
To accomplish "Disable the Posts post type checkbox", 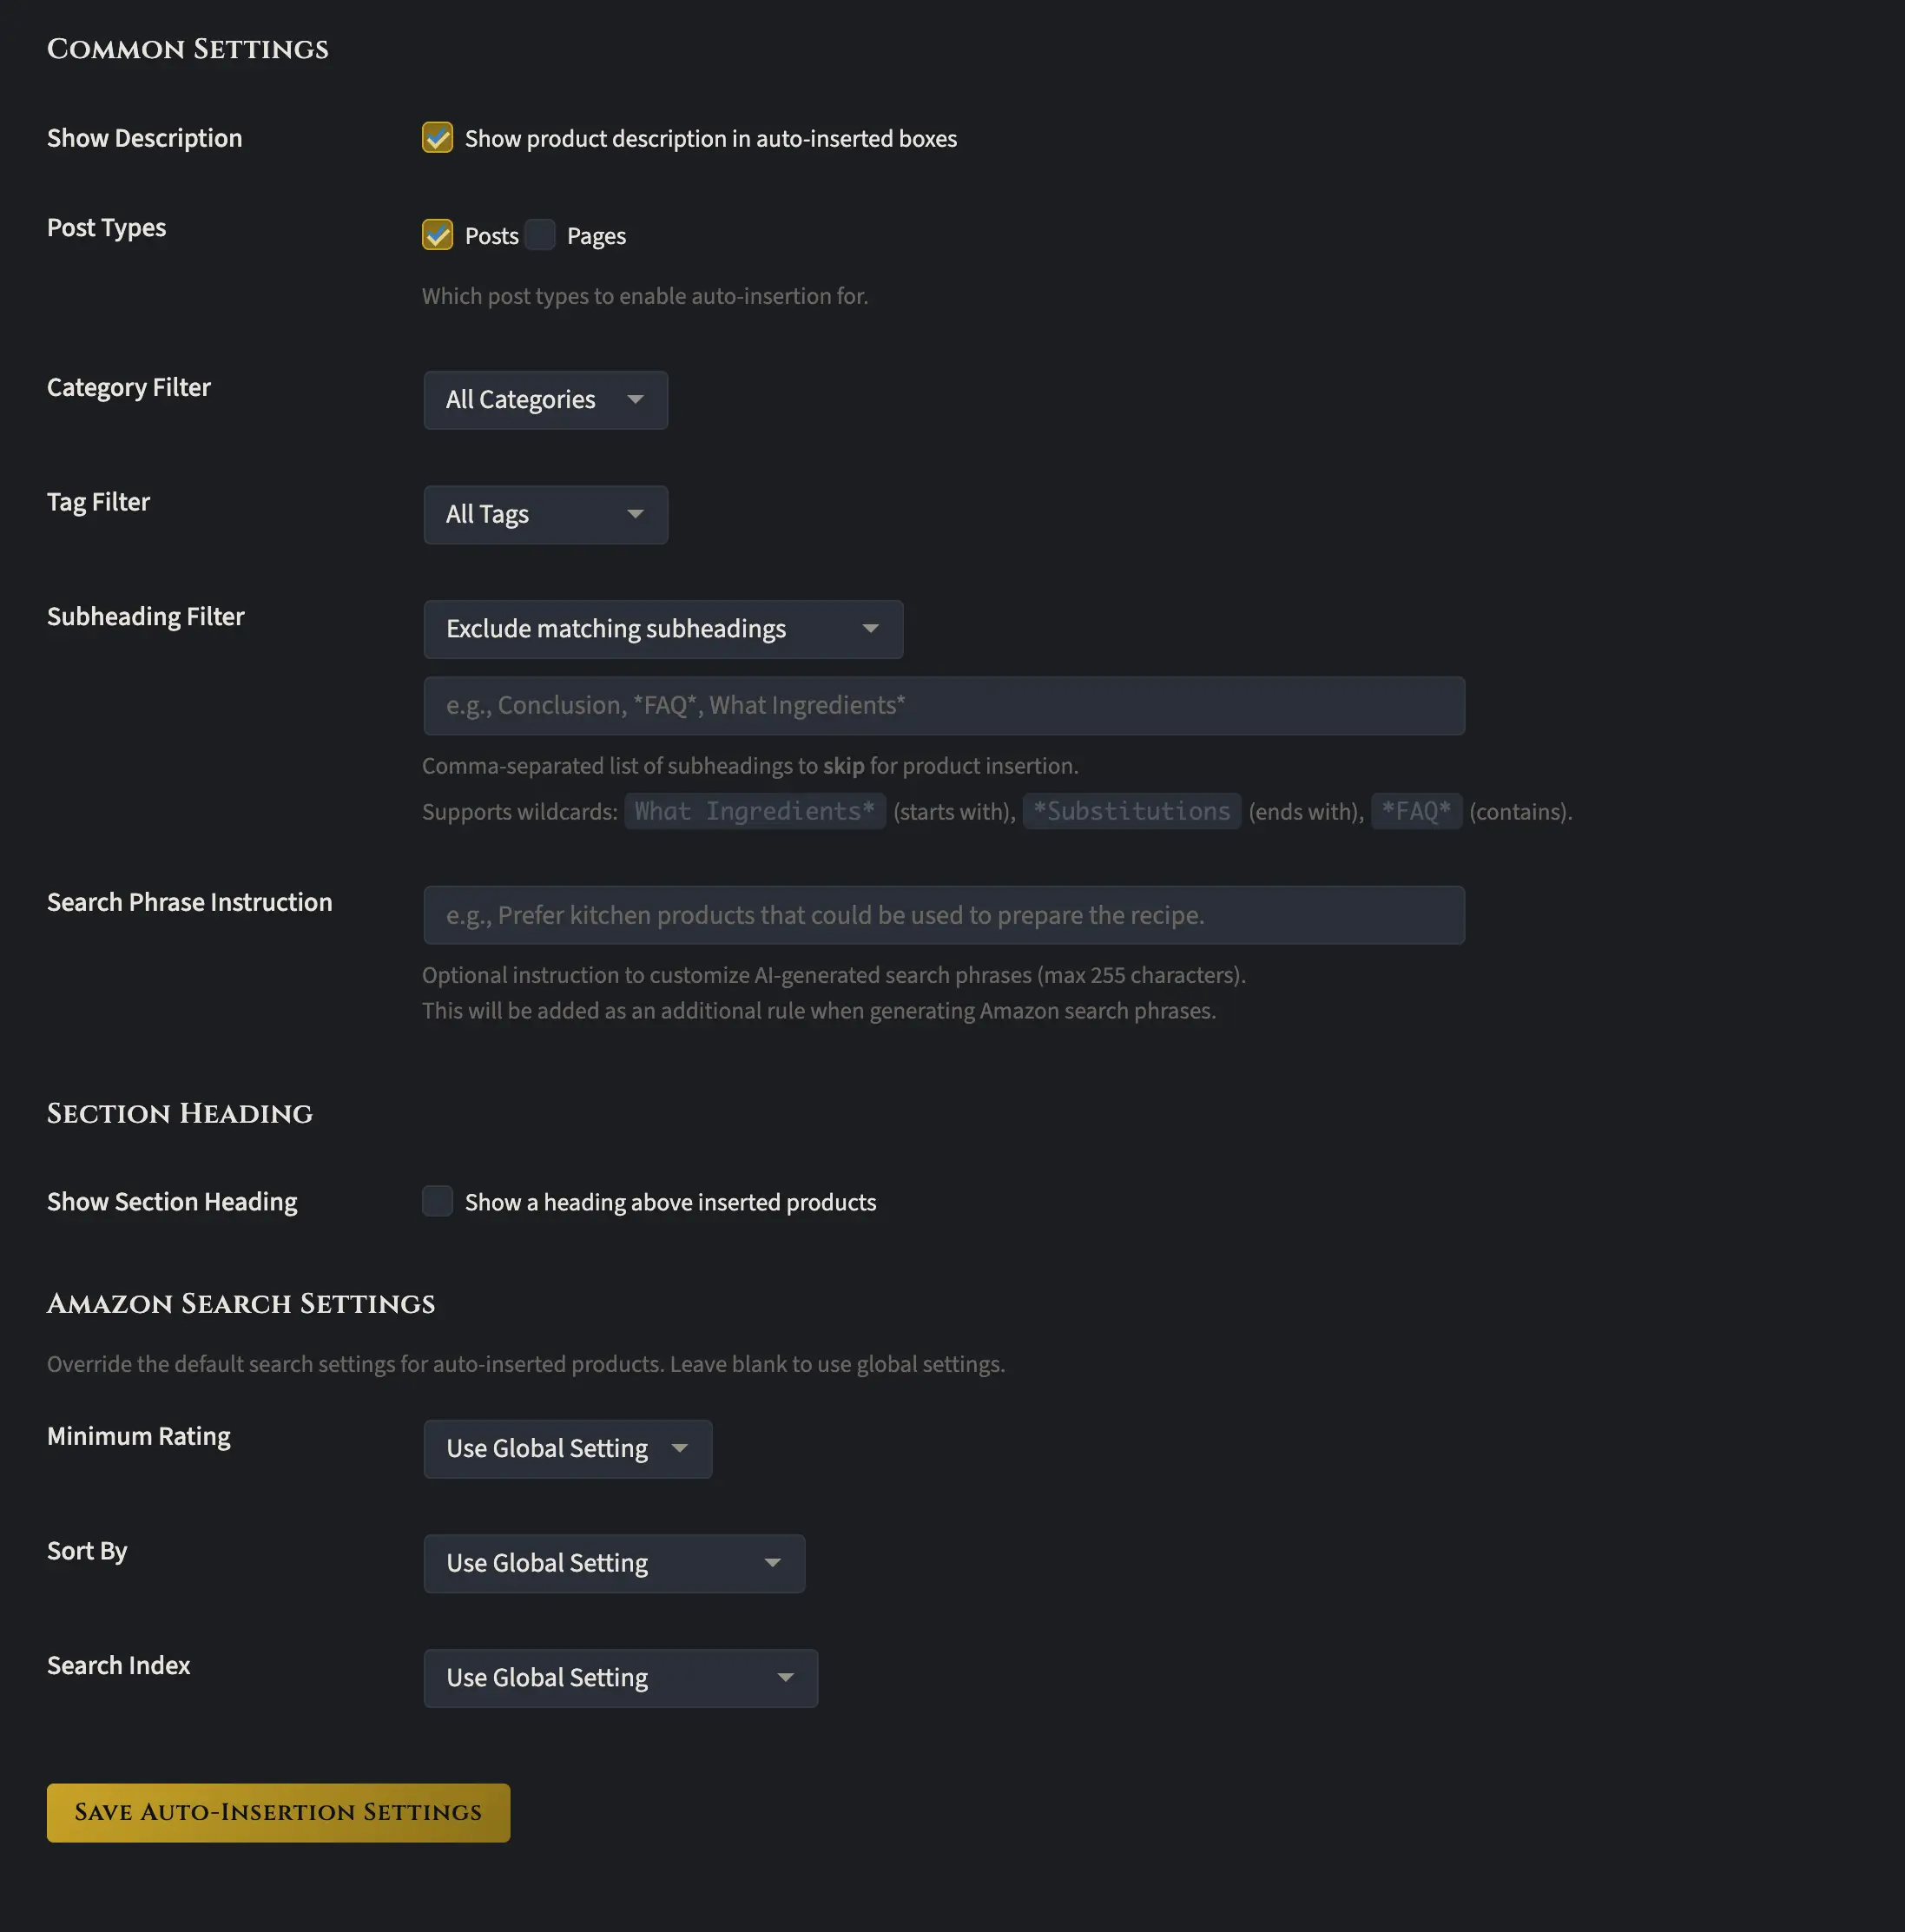I will pyautogui.click(x=437, y=235).
